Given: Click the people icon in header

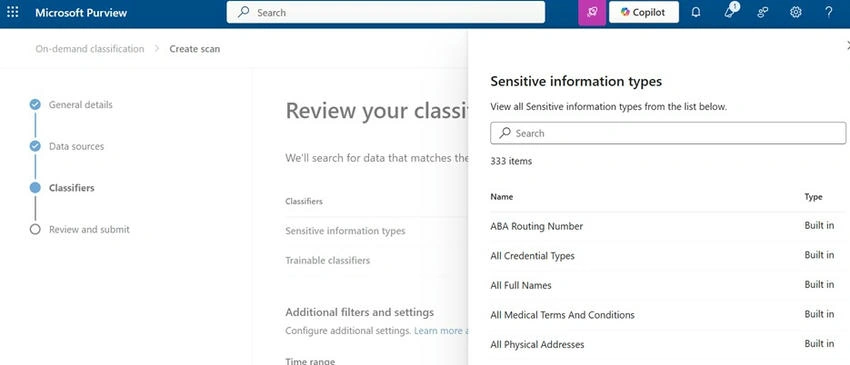Looking at the screenshot, I should tap(763, 12).
